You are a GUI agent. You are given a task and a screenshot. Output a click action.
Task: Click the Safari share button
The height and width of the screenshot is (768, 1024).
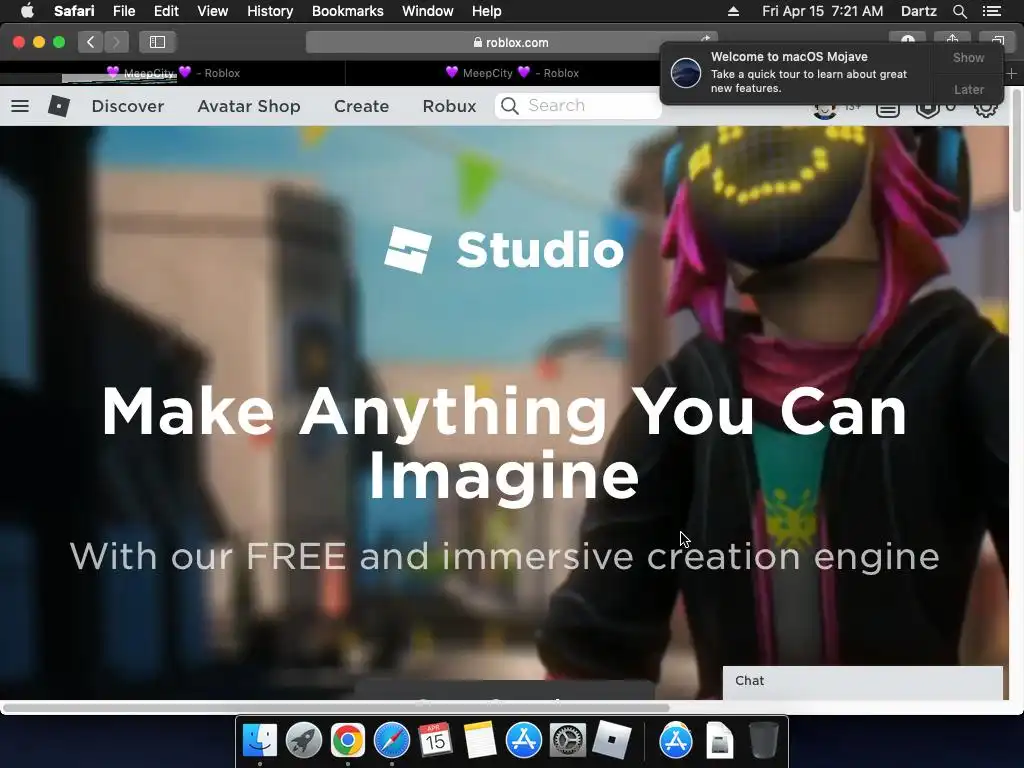952,40
